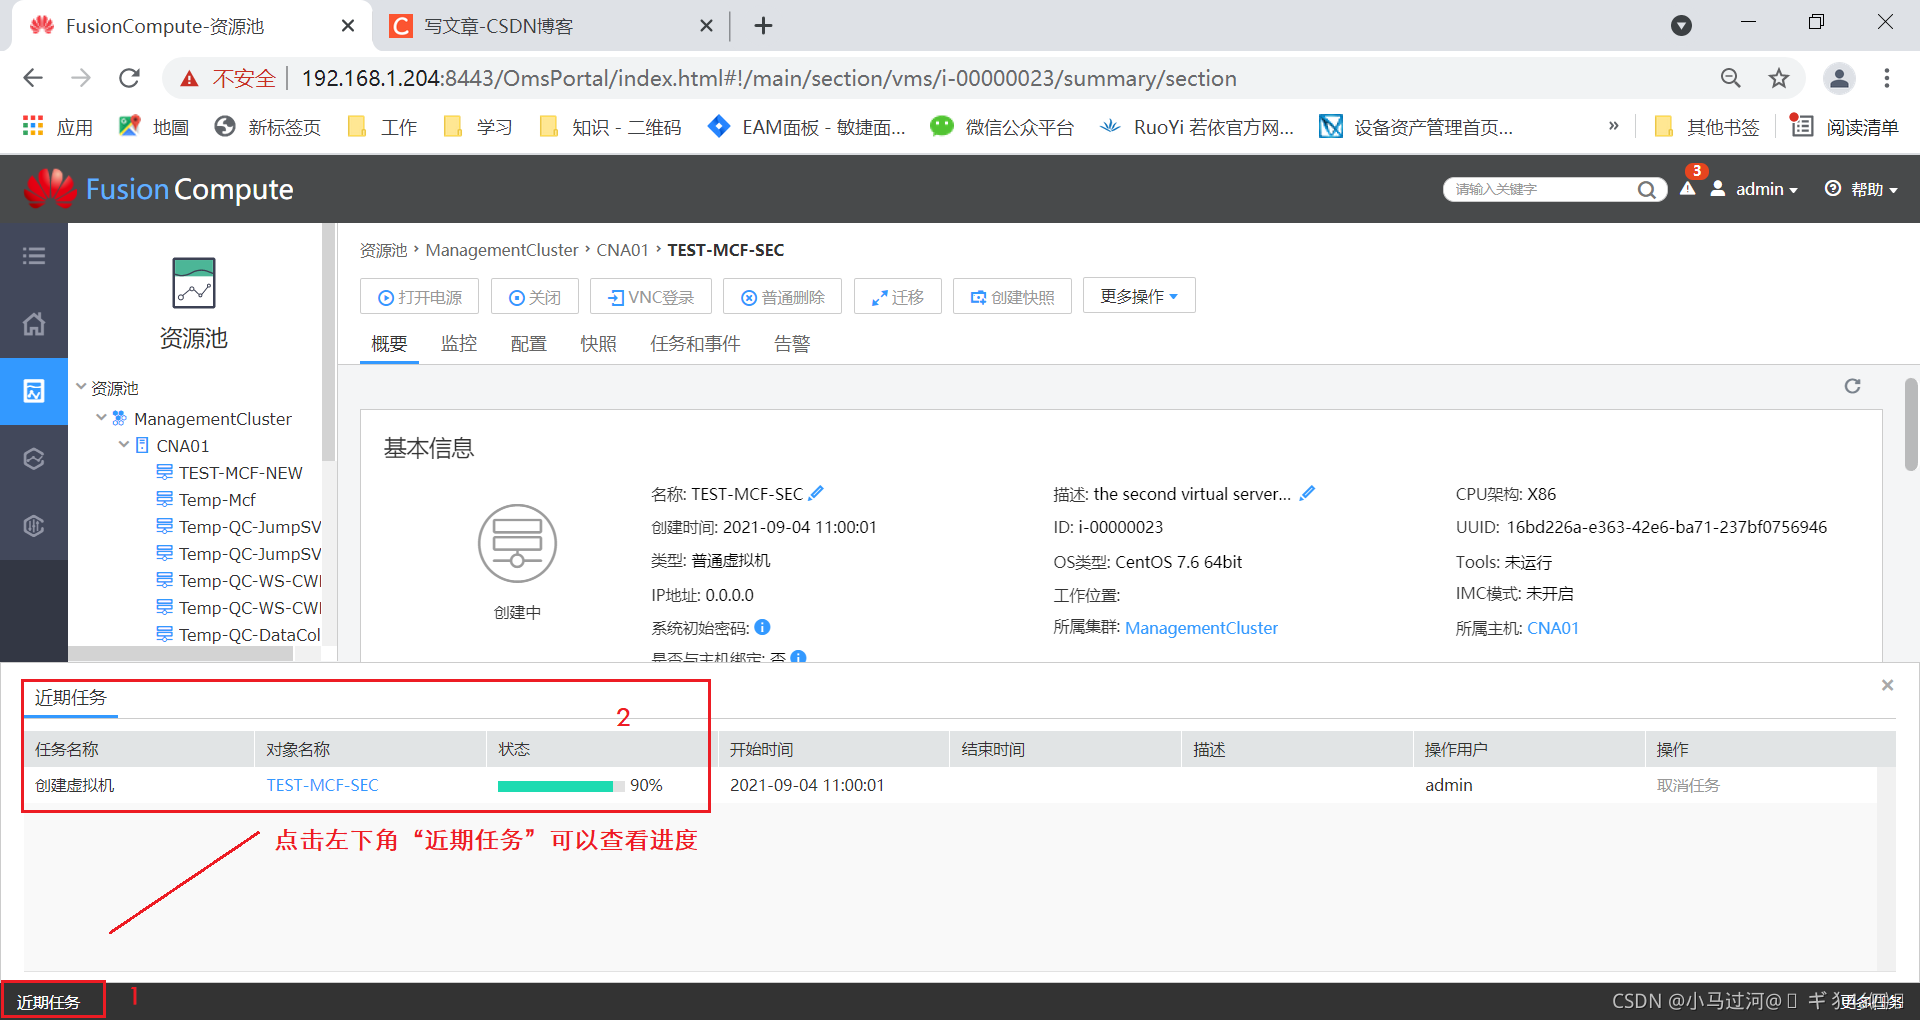The width and height of the screenshot is (1920, 1020).
Task: Select Temp-Mcf virtual machine in tree
Action: (x=218, y=499)
